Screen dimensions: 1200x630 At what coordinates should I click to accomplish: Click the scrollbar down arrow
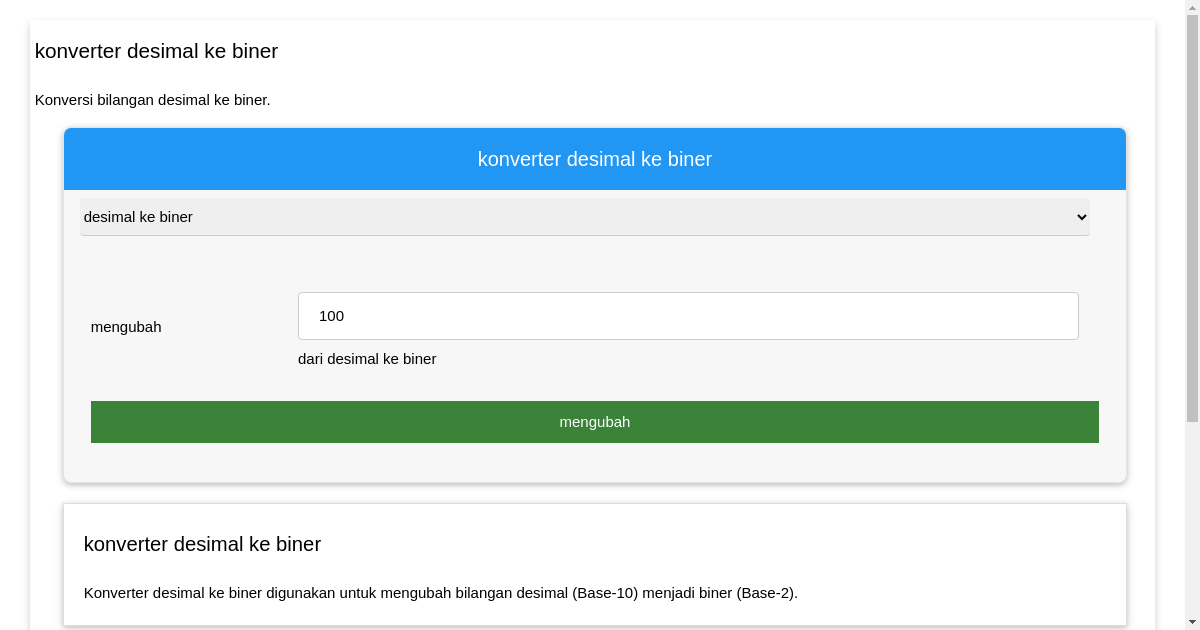[1192, 622]
